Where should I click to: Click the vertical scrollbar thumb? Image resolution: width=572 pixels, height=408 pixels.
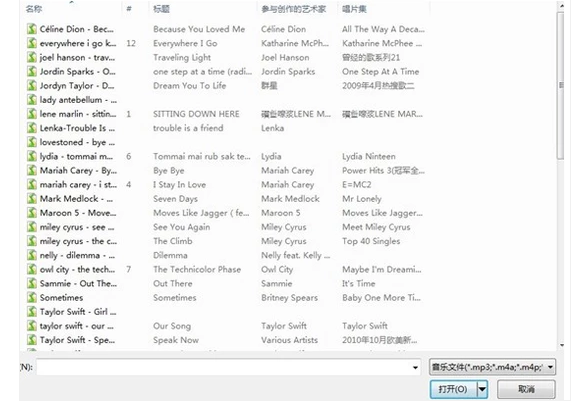[561, 85]
